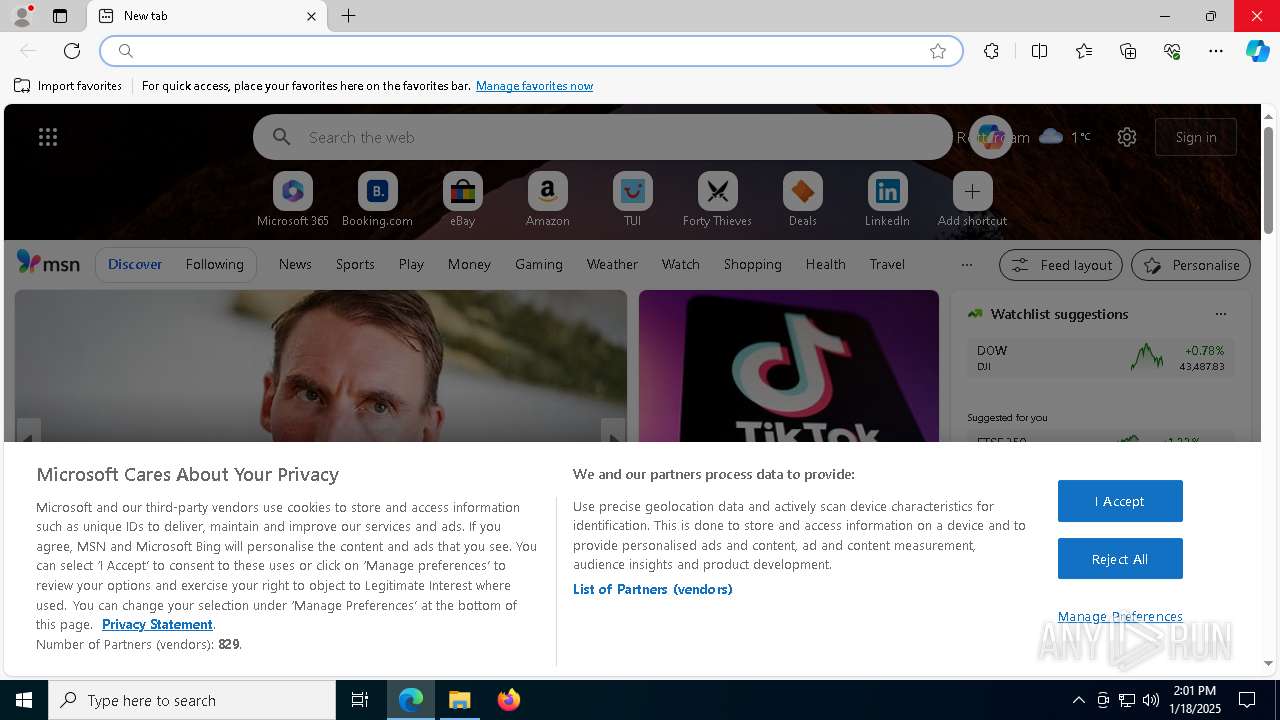
Task: Open Feed layout options
Action: point(1061,265)
